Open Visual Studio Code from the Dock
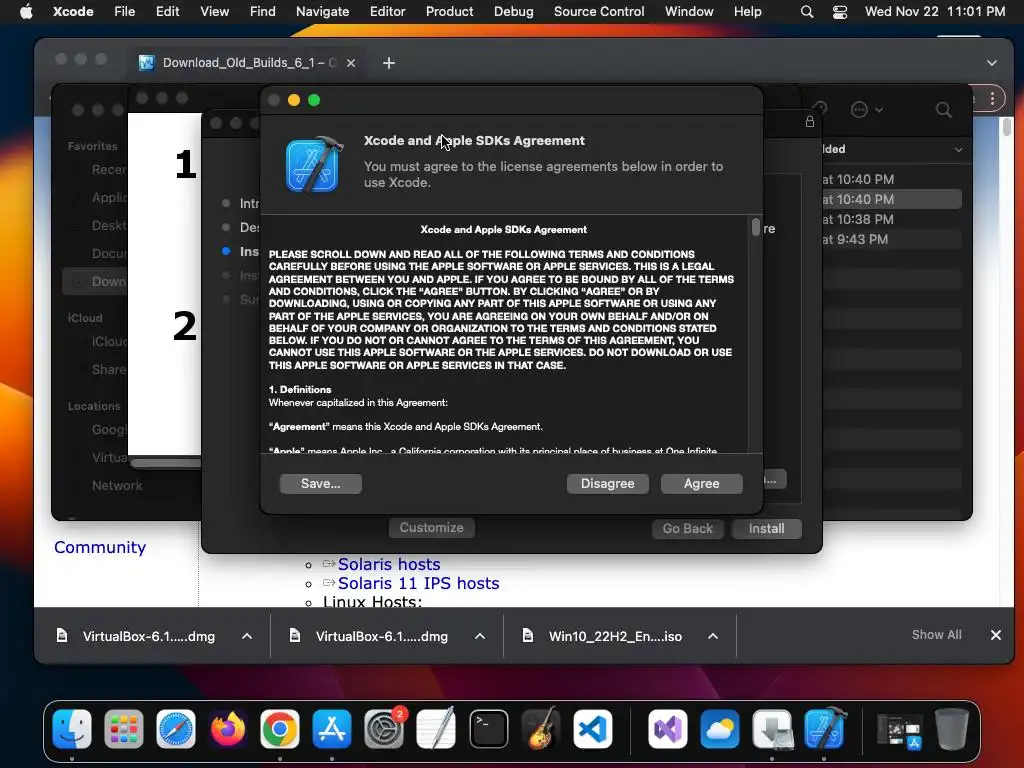Image resolution: width=1024 pixels, height=768 pixels. [x=593, y=728]
